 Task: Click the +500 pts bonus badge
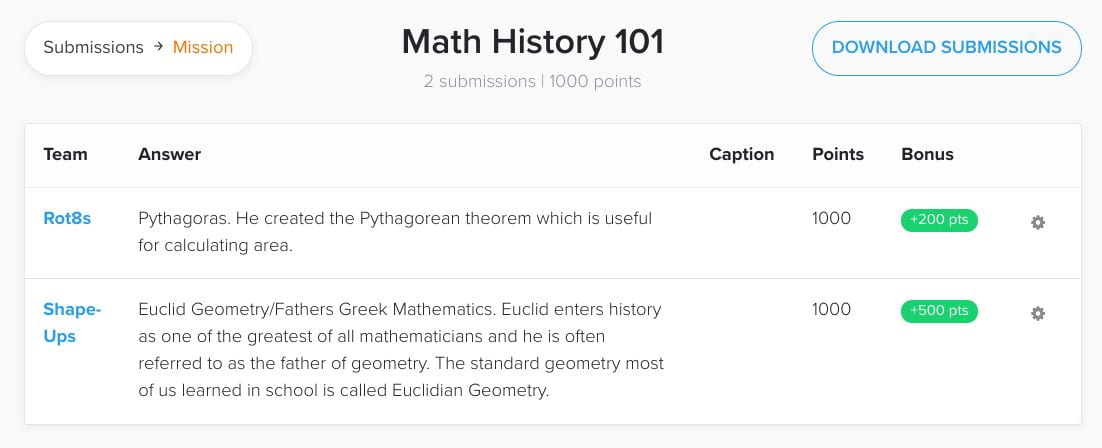pos(939,311)
